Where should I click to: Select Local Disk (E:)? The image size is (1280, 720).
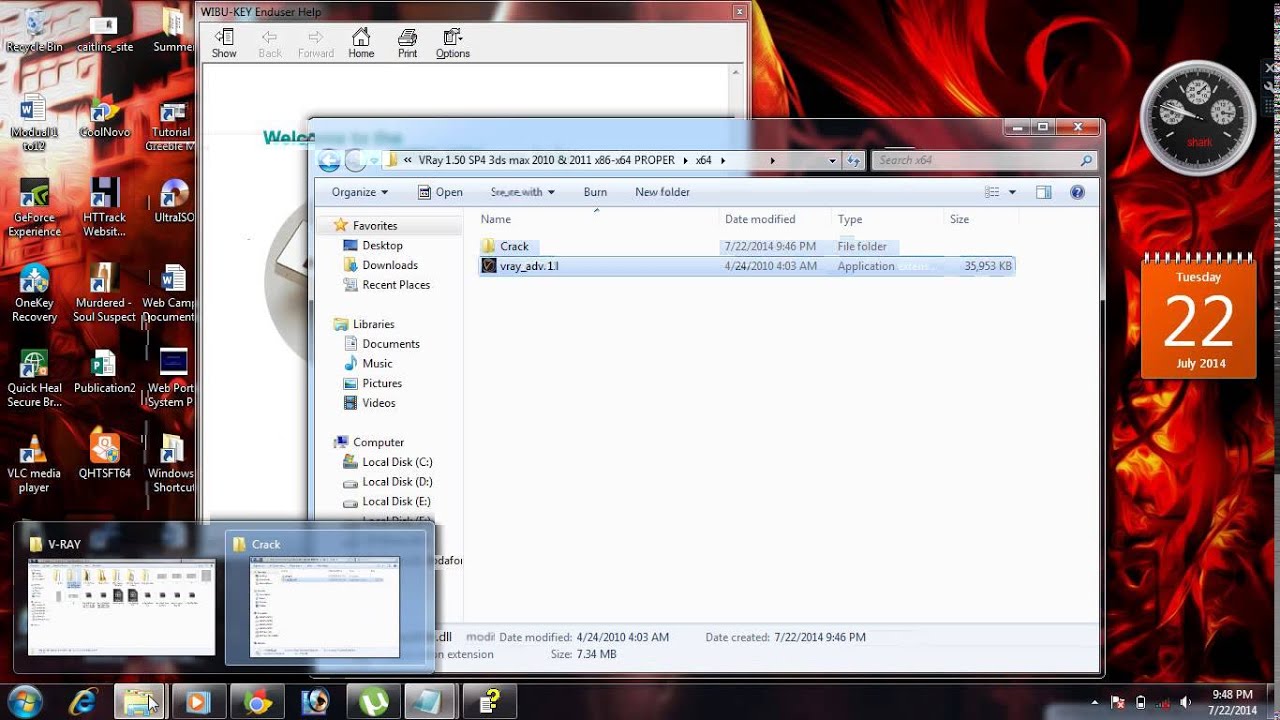tap(397, 501)
